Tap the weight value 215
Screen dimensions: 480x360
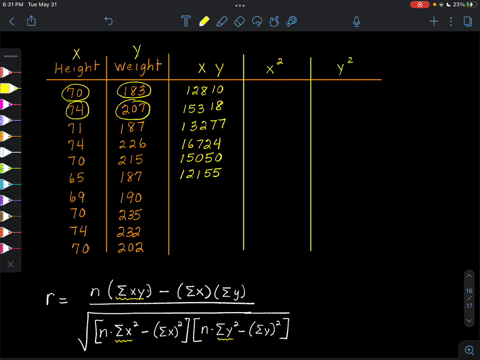click(x=131, y=160)
